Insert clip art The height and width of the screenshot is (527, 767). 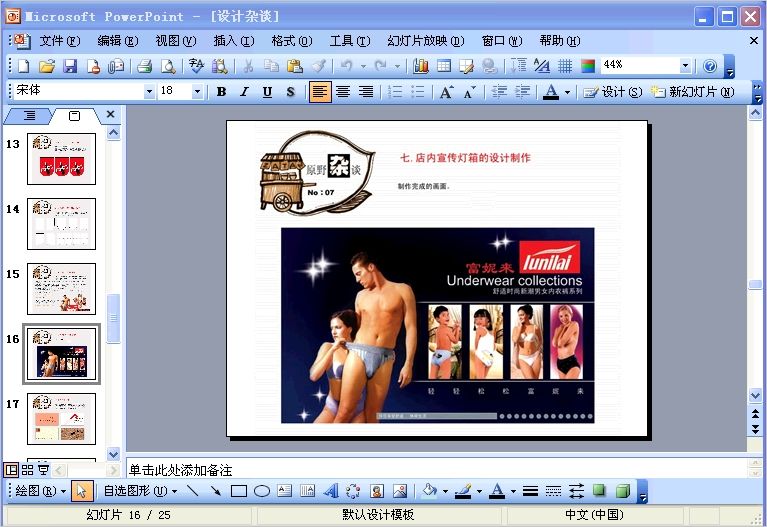tap(377, 490)
